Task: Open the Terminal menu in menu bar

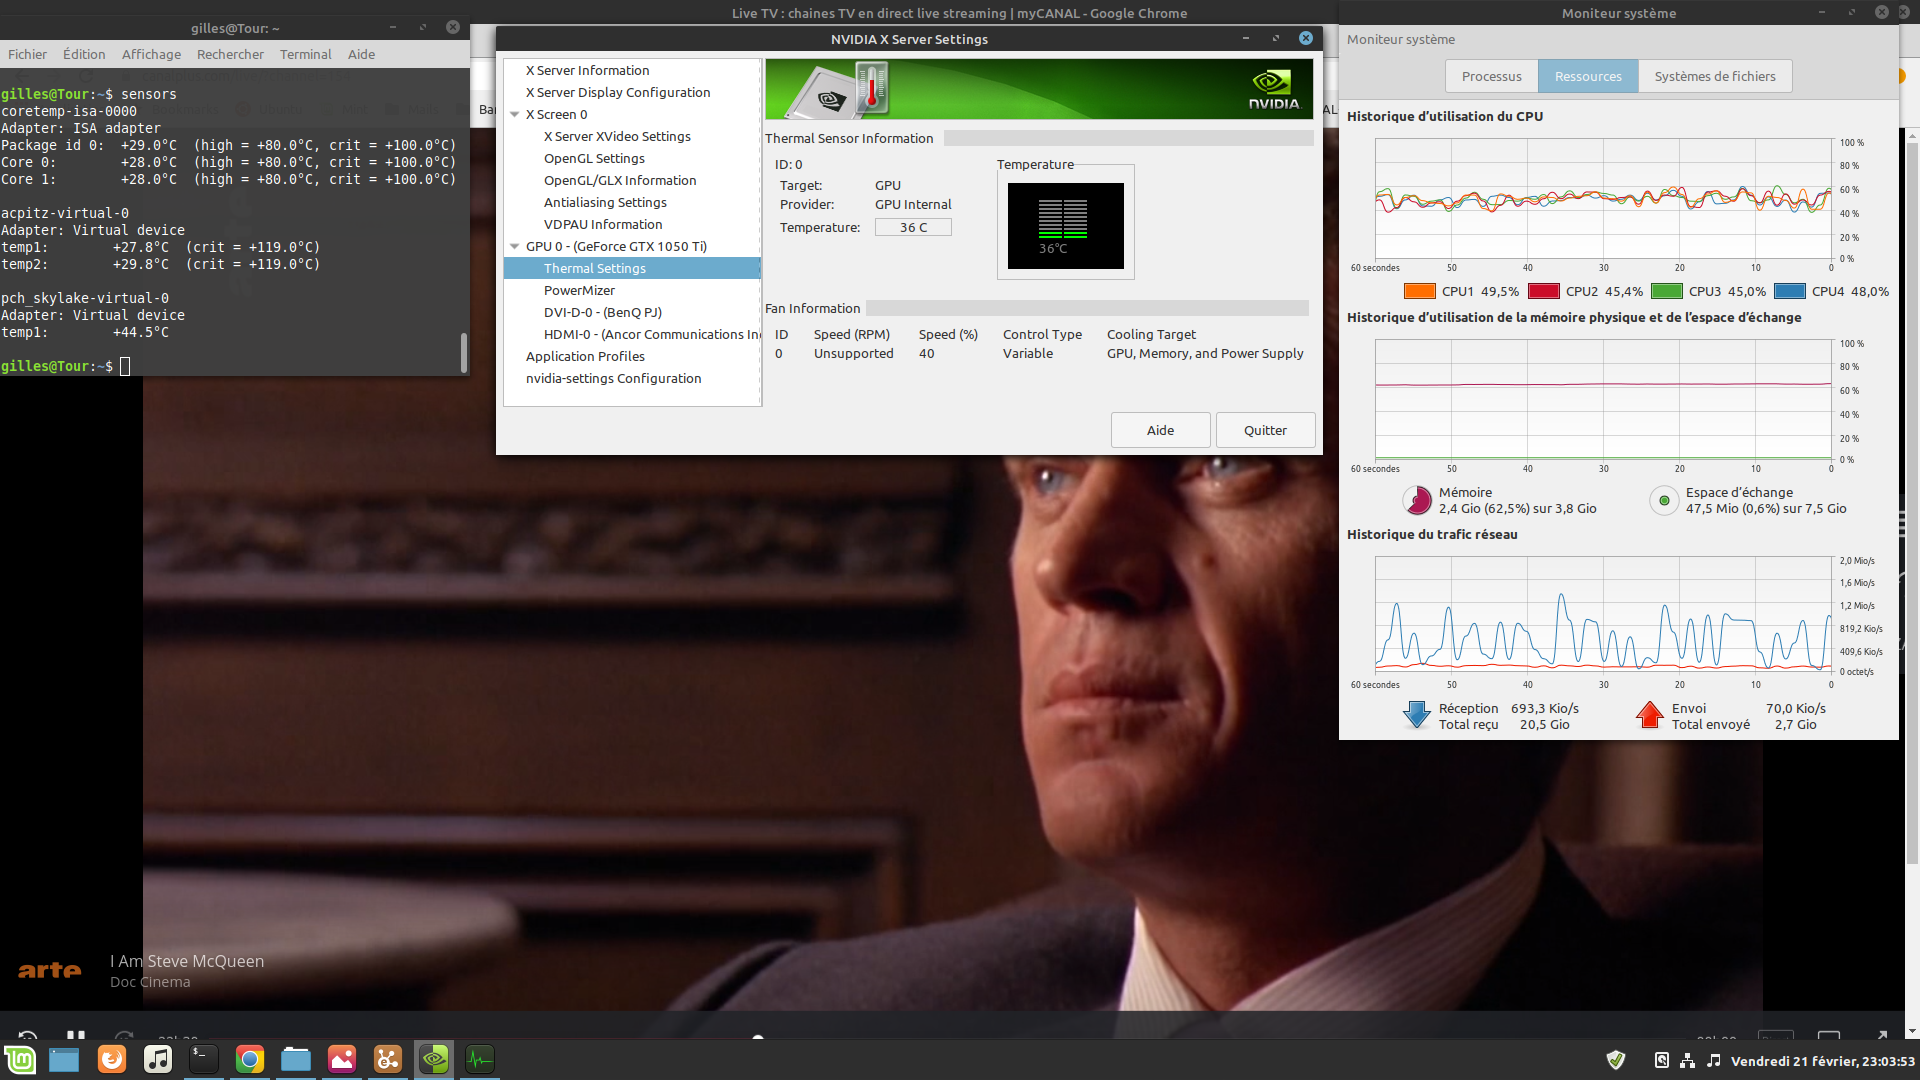Action: click(x=305, y=55)
